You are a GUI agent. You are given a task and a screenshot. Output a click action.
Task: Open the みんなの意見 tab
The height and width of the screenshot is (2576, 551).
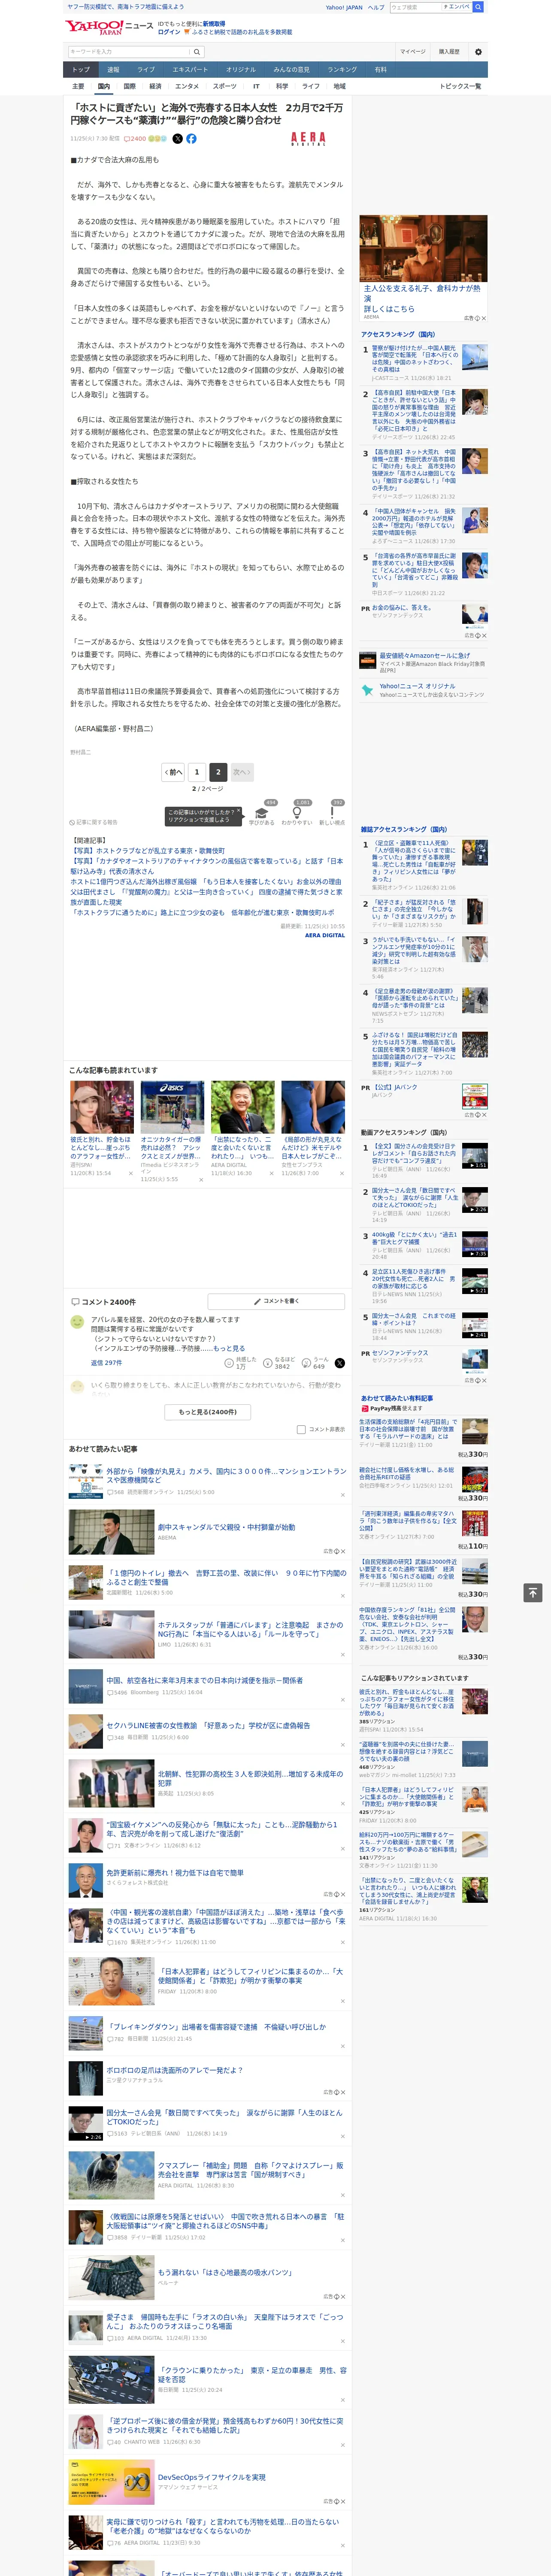[291, 70]
